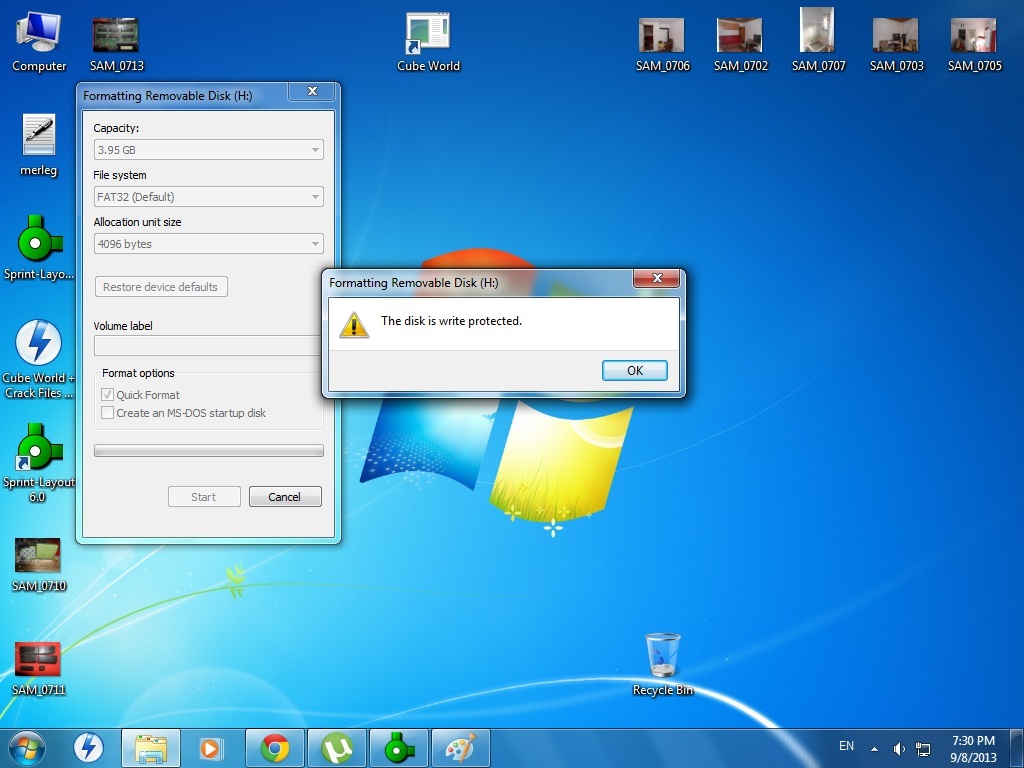Toggle Create an MS-DOS startup disk
Viewport: 1024px width, 768px height.
click(108, 413)
